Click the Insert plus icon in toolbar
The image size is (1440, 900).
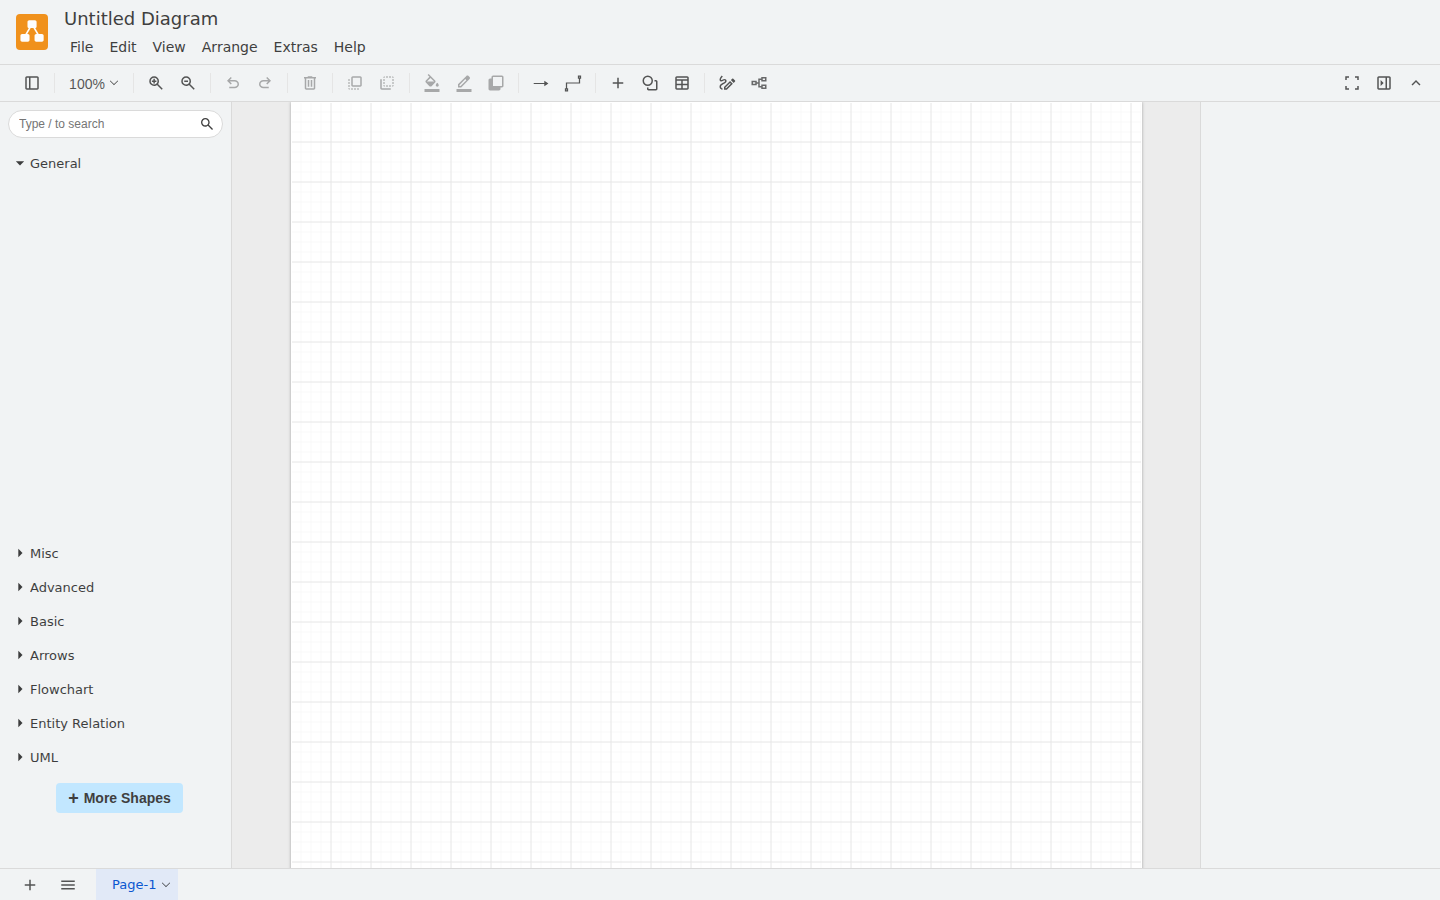coord(618,83)
